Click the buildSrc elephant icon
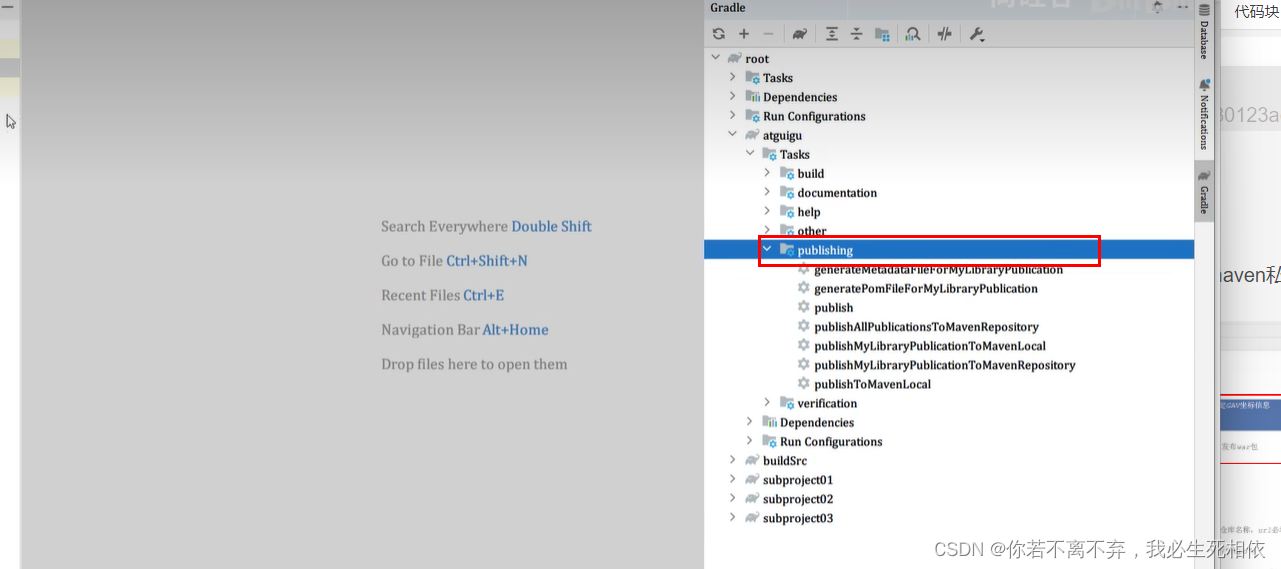The height and width of the screenshot is (569, 1281). [x=752, y=460]
